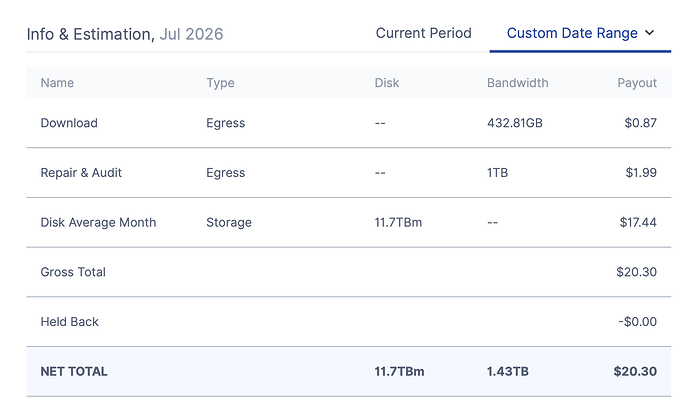Click the Disk column header
Image resolution: width=690 pixels, height=400 pixels.
(387, 83)
